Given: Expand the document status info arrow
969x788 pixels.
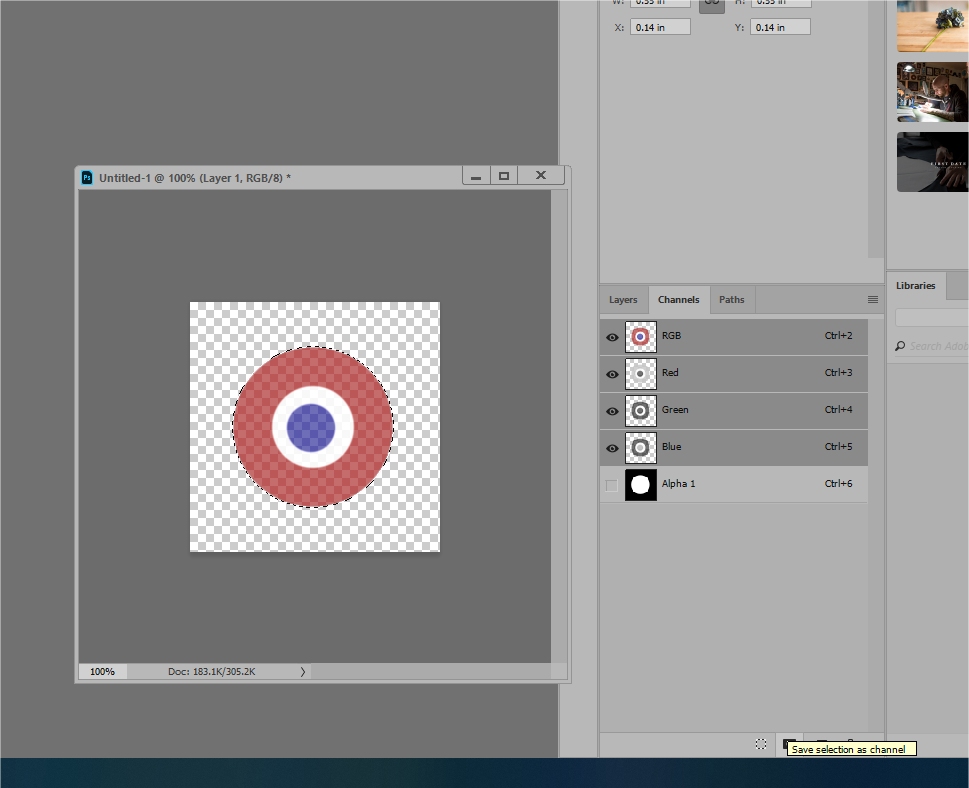Looking at the screenshot, I should click(x=303, y=672).
